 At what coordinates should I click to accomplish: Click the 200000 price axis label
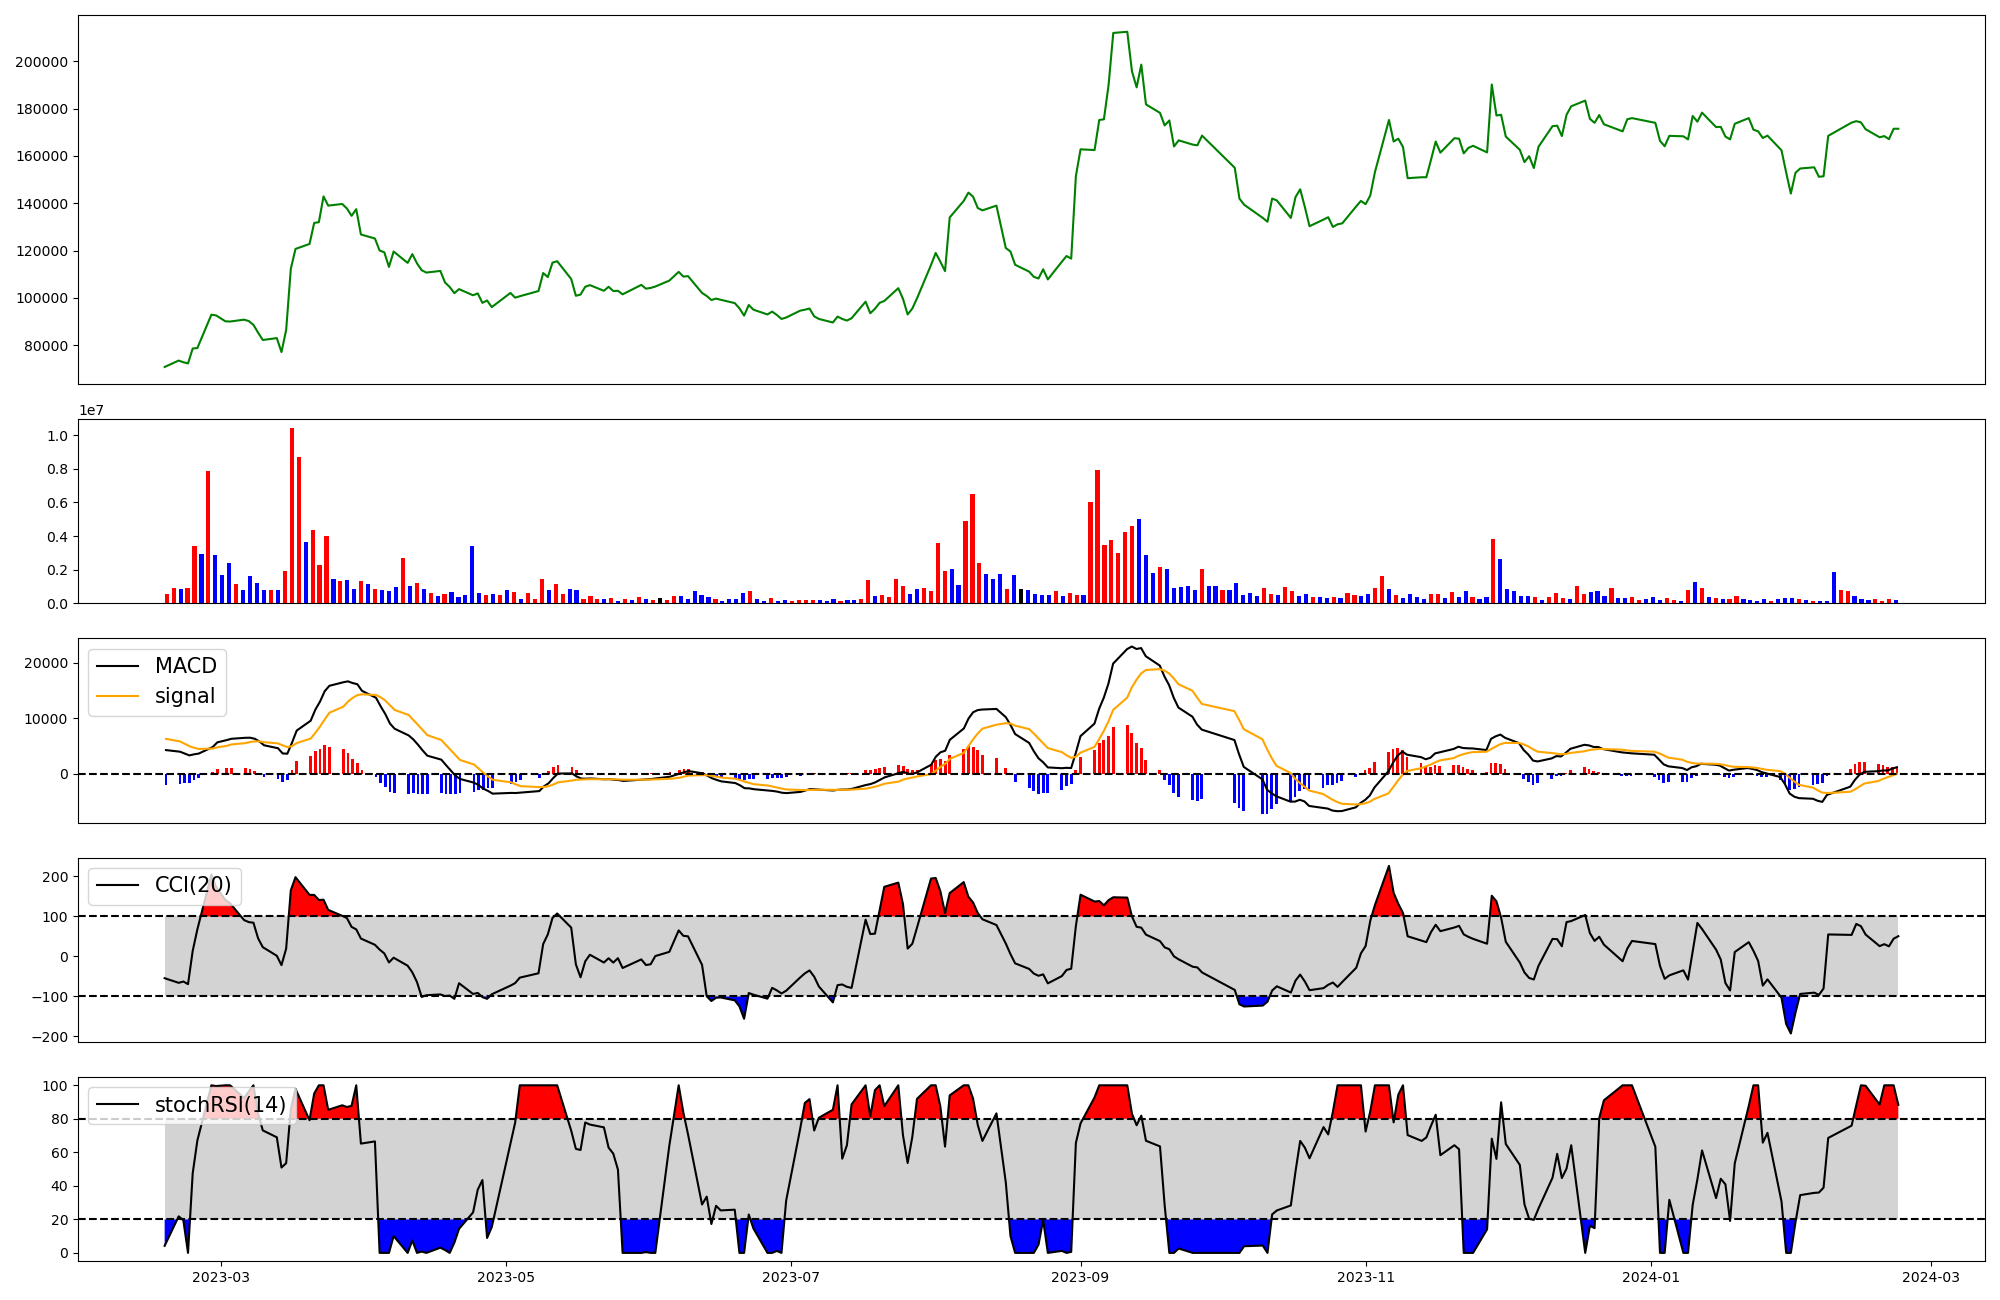41,62
